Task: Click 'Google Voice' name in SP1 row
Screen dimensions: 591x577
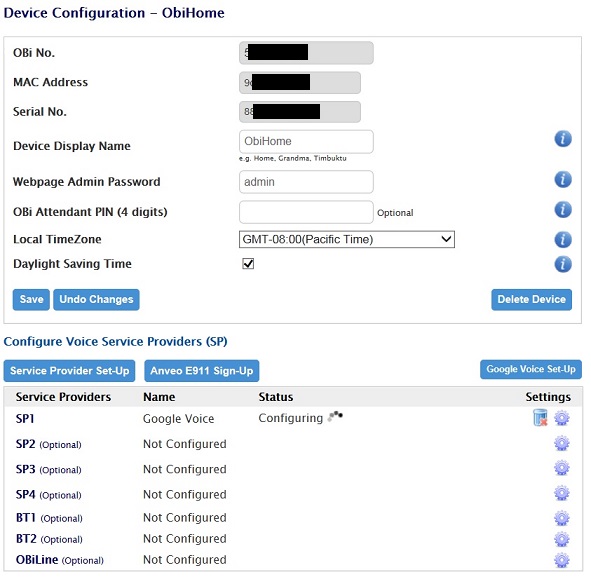Action: pos(179,419)
